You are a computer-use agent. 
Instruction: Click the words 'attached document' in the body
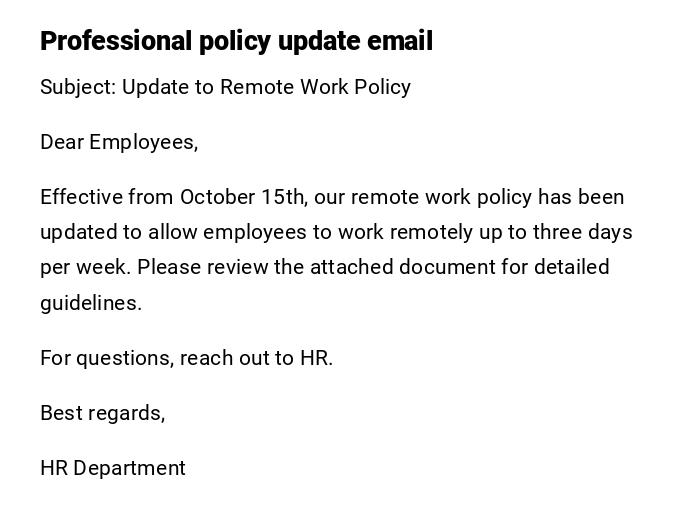point(391,268)
